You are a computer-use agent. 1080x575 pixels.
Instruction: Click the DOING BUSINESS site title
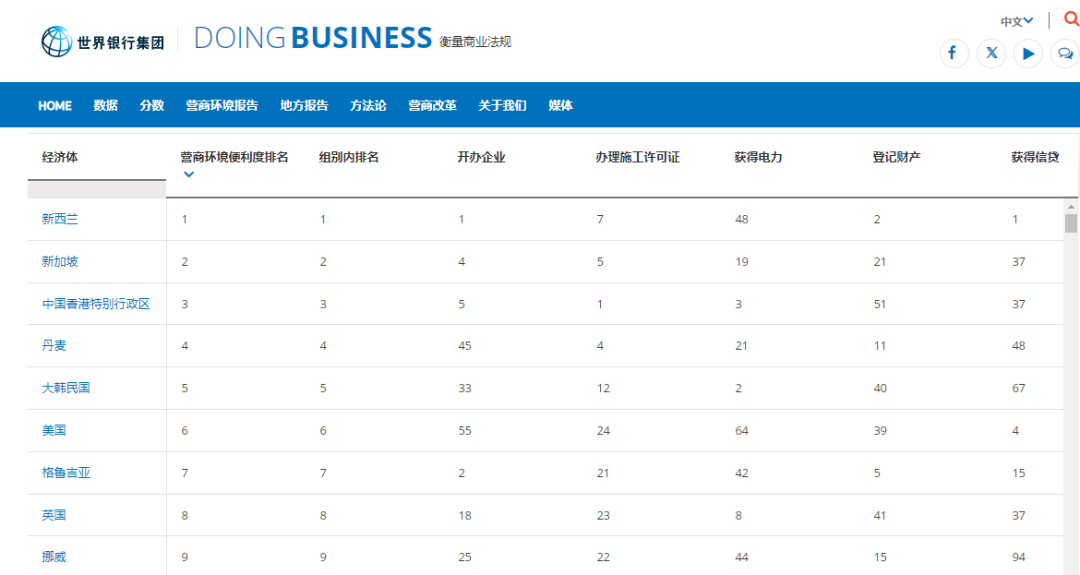coord(313,38)
